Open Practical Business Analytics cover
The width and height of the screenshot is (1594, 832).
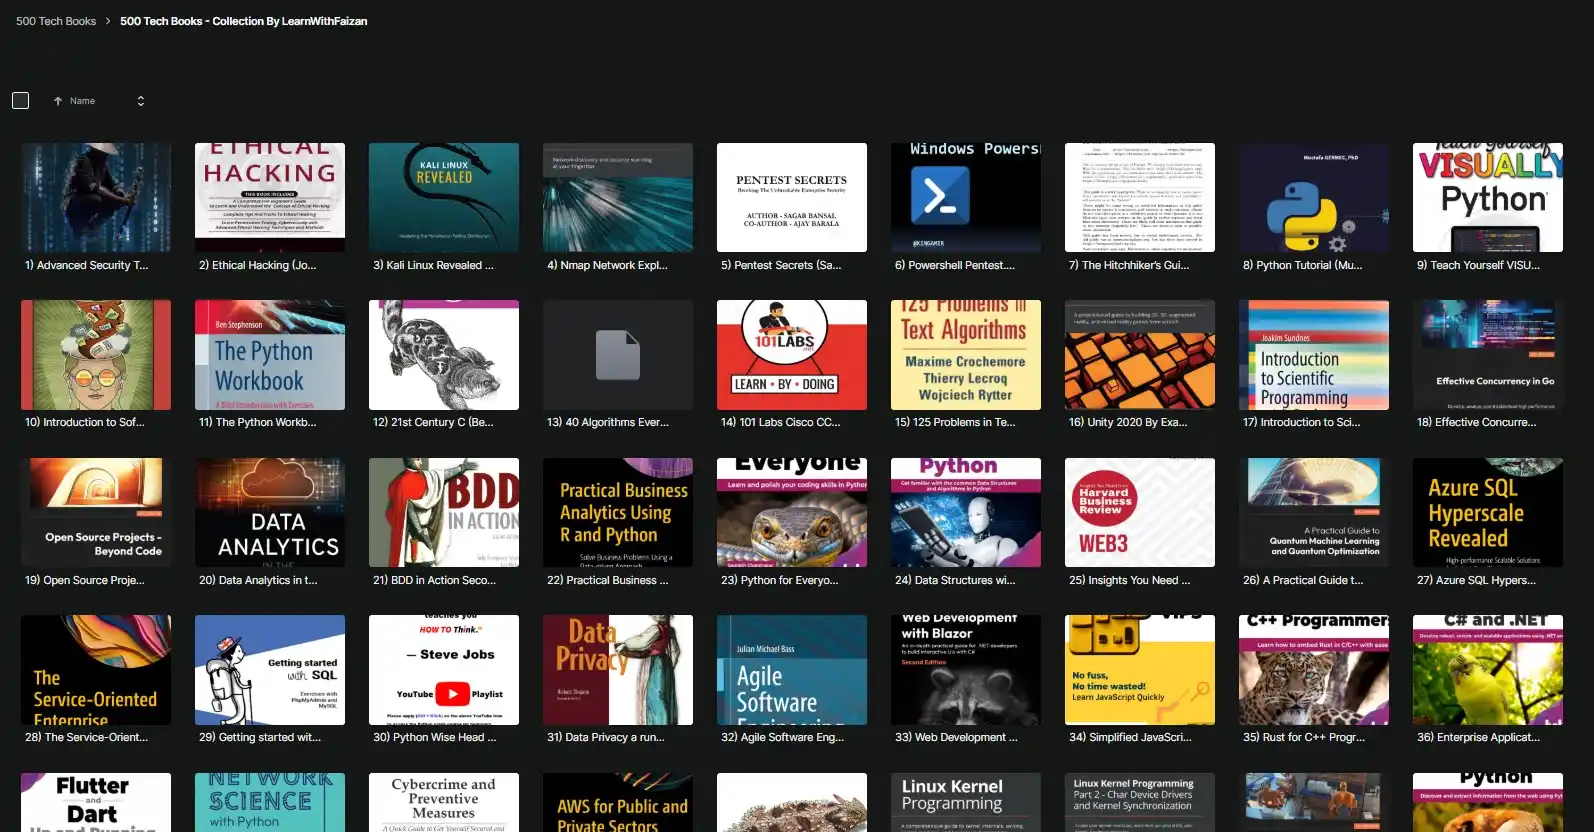click(x=618, y=512)
